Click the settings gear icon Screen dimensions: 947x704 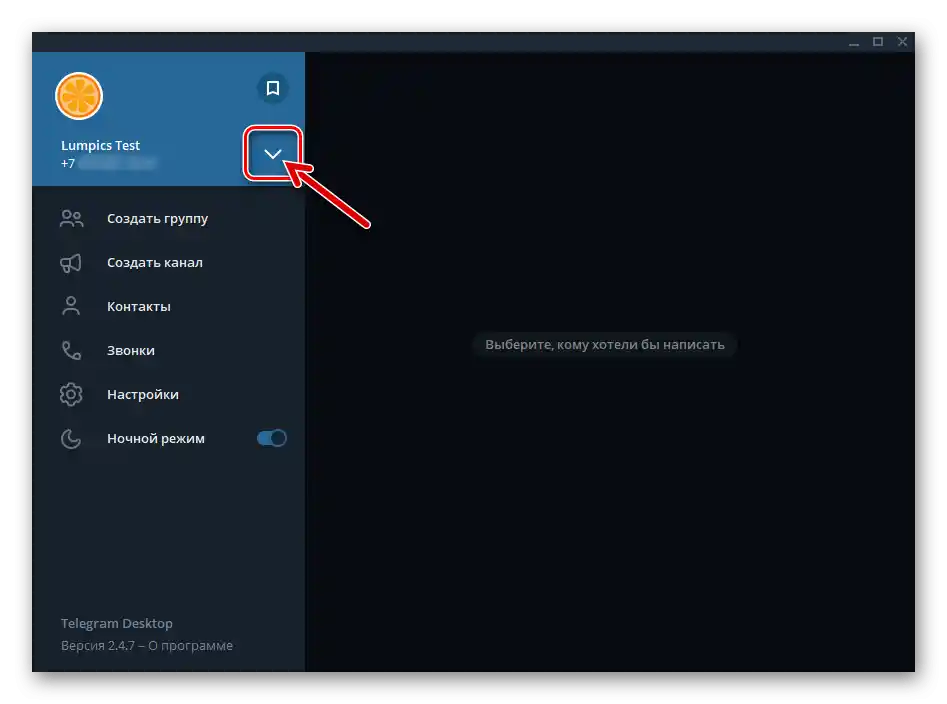pyautogui.click(x=70, y=394)
